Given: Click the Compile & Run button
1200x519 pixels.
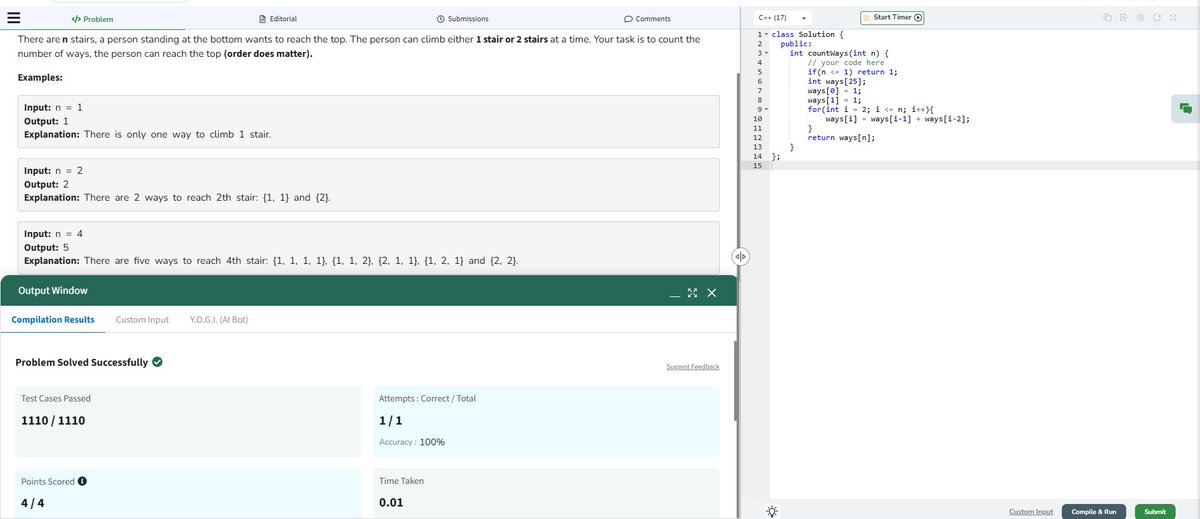Looking at the screenshot, I should pyautogui.click(x=1094, y=512).
